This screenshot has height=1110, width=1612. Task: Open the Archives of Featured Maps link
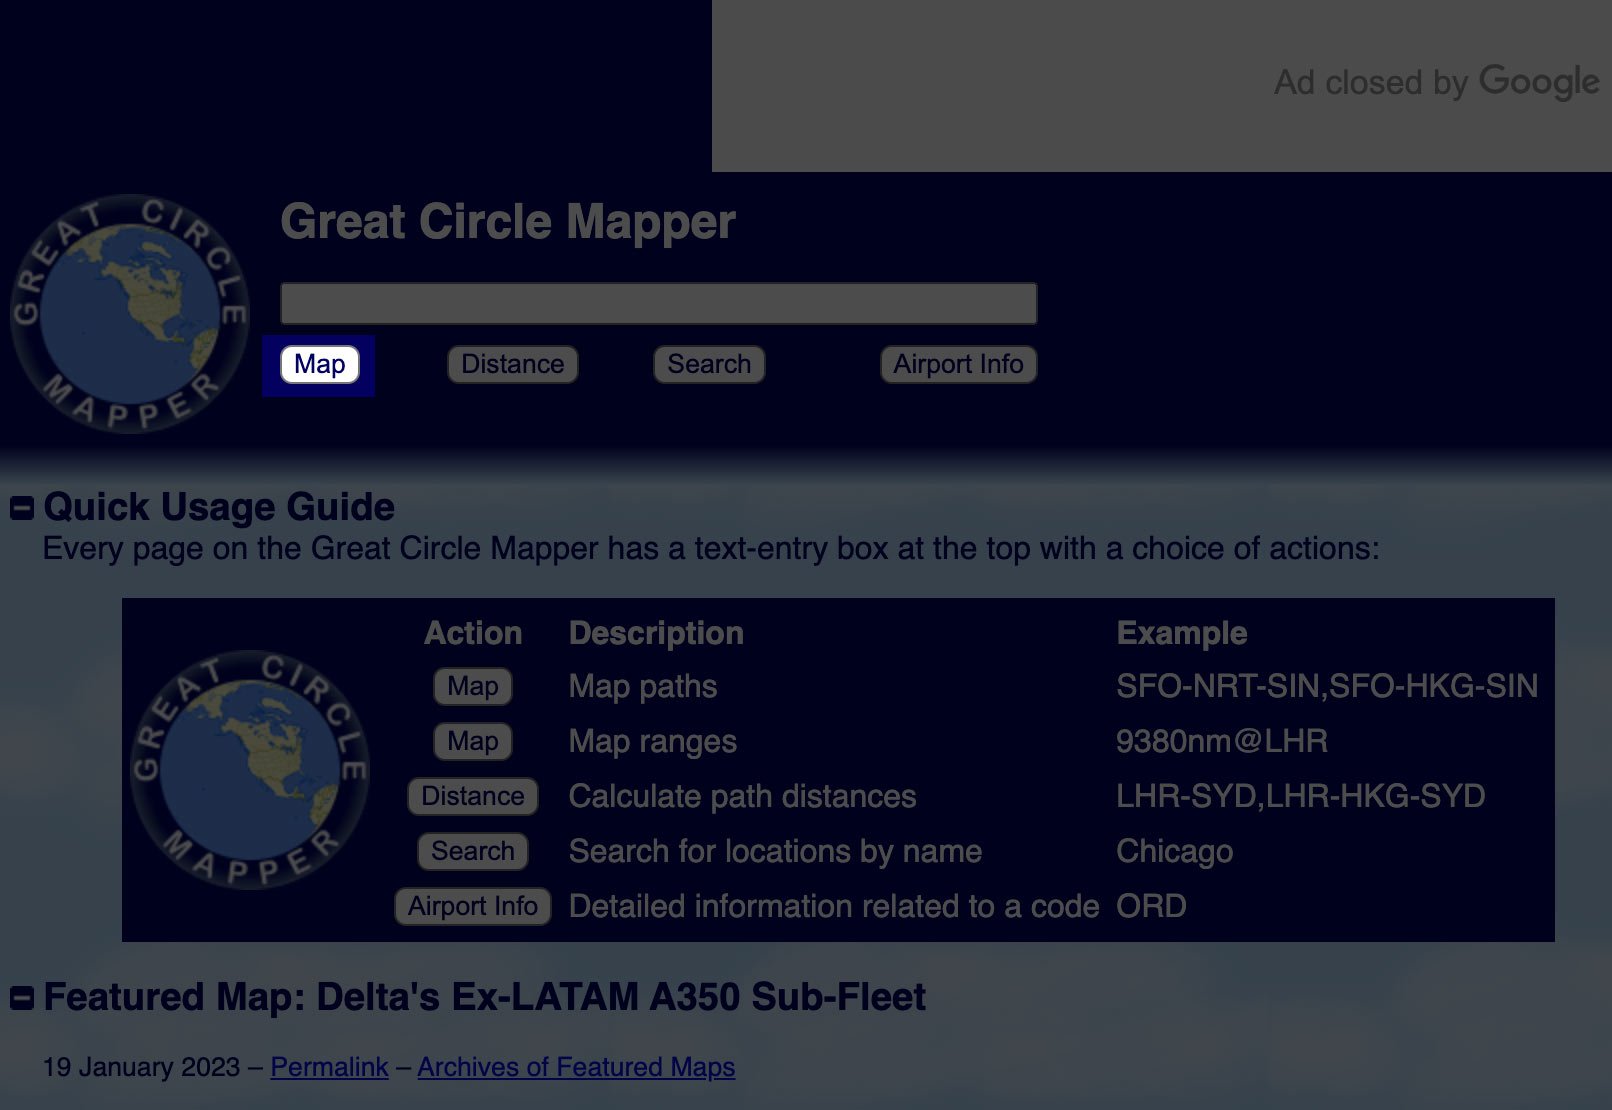coord(576,1067)
